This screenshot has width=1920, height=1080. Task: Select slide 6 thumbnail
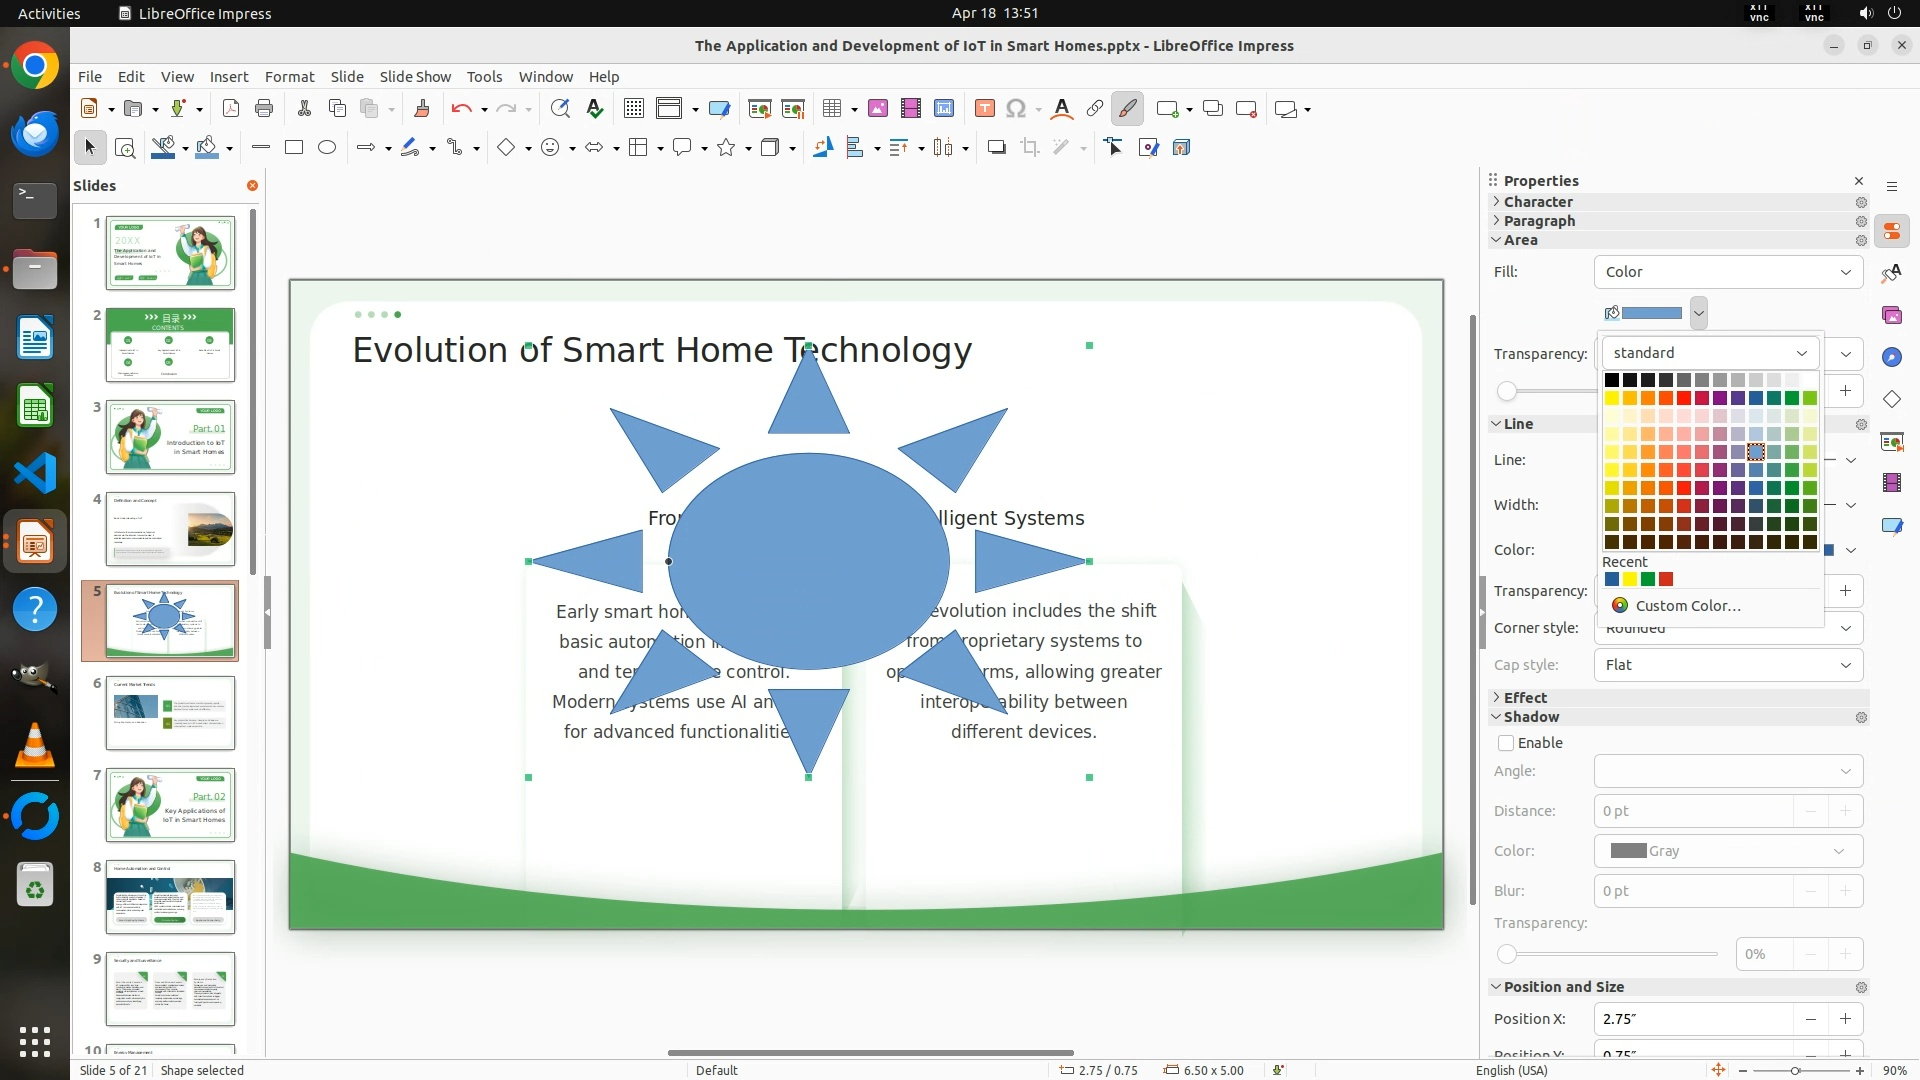coord(170,713)
